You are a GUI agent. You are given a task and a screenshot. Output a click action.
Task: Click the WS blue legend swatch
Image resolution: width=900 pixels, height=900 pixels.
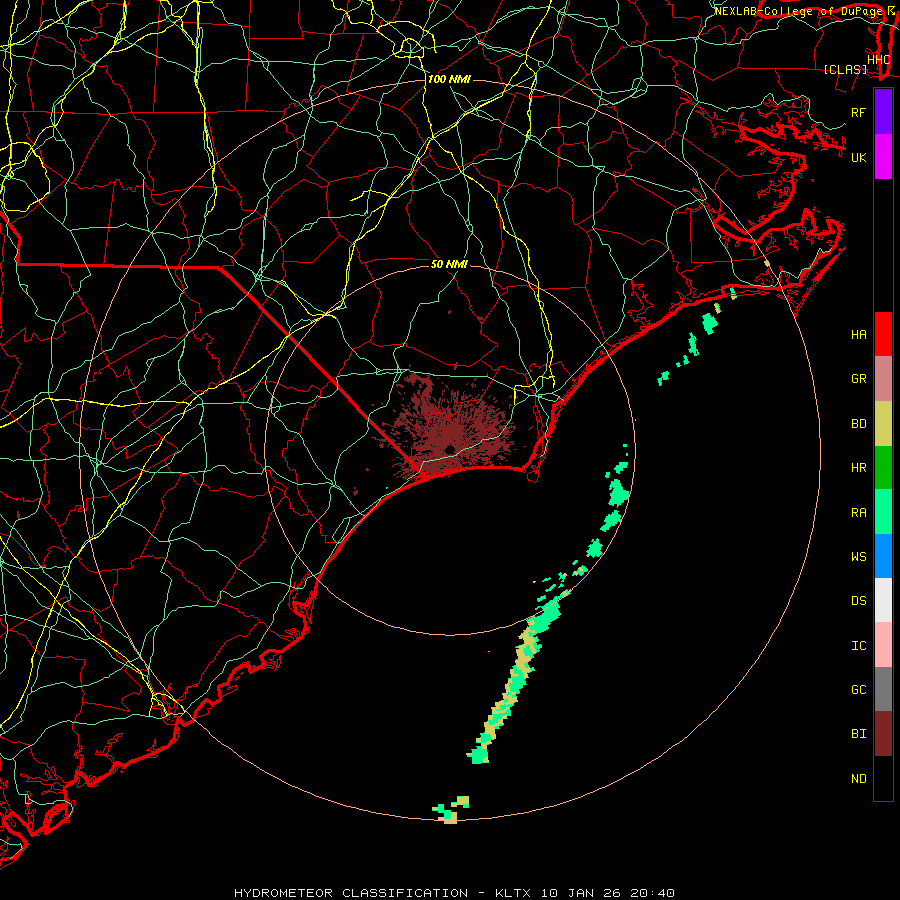click(883, 556)
